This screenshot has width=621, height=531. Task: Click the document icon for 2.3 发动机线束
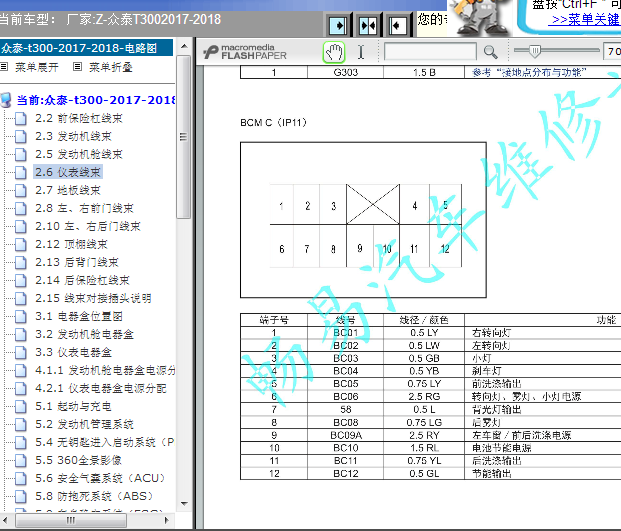click(21, 137)
